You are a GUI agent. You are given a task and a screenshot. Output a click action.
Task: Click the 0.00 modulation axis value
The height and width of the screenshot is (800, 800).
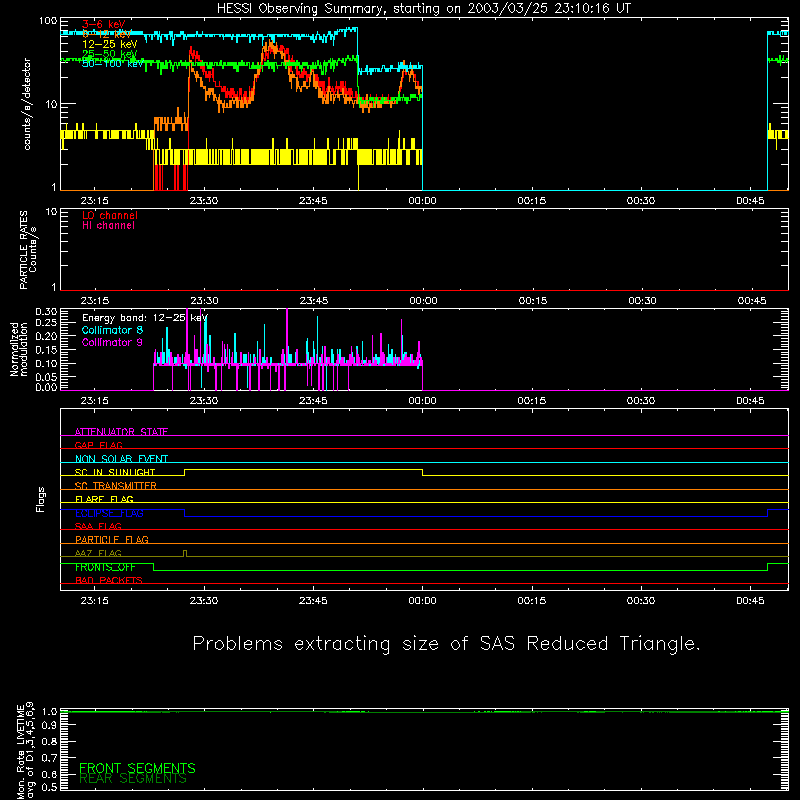[46, 387]
